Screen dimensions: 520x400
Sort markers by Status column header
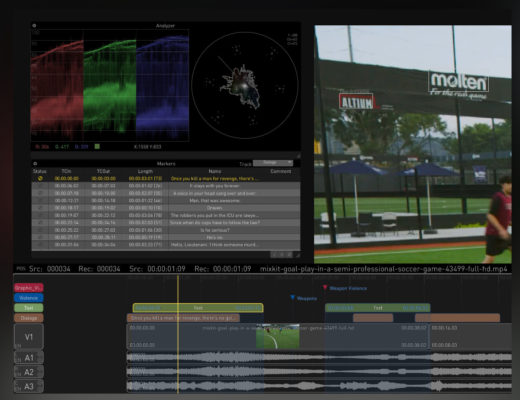(x=39, y=171)
